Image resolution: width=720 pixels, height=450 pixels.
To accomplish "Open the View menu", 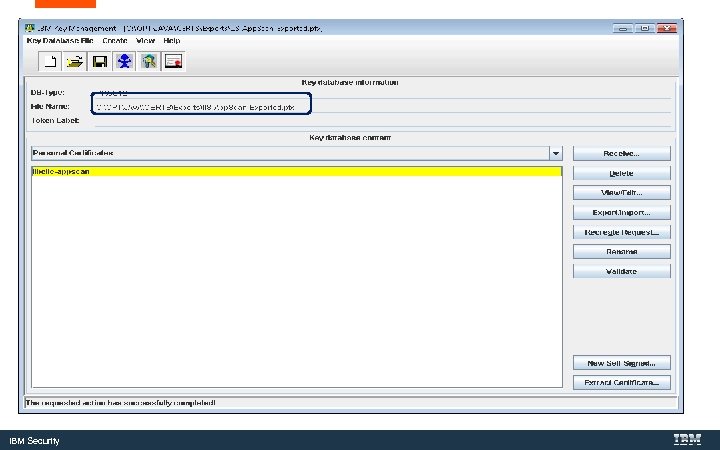I will pos(146,40).
